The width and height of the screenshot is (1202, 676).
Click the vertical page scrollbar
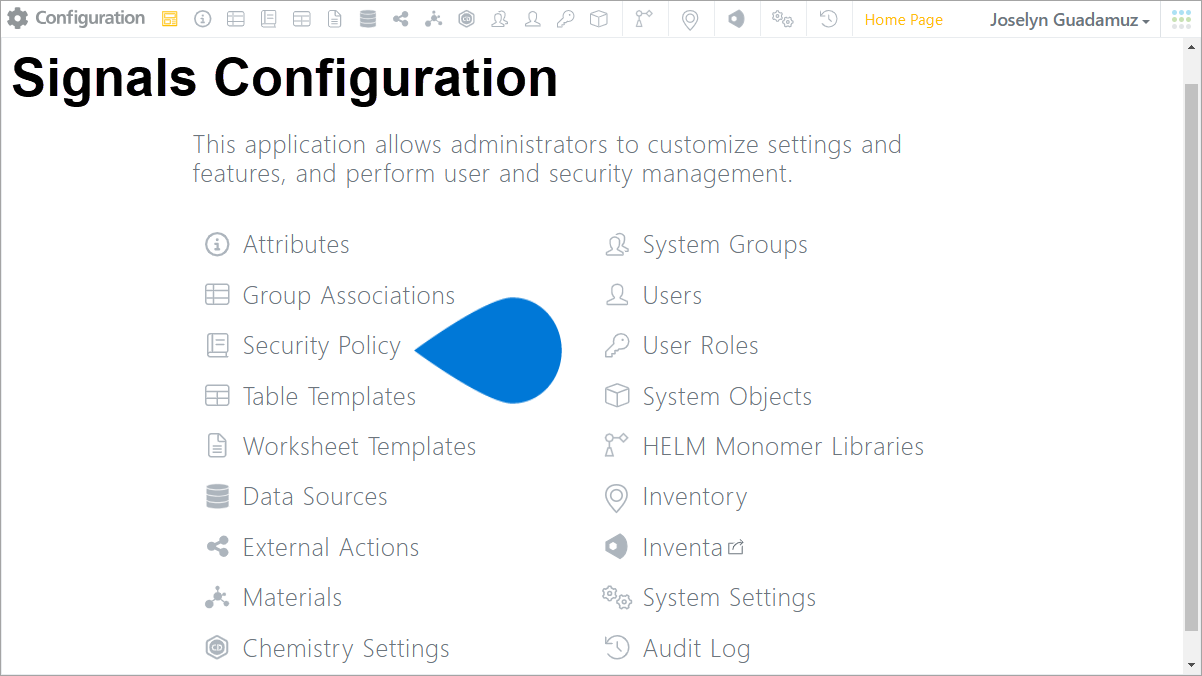tap(1191, 357)
